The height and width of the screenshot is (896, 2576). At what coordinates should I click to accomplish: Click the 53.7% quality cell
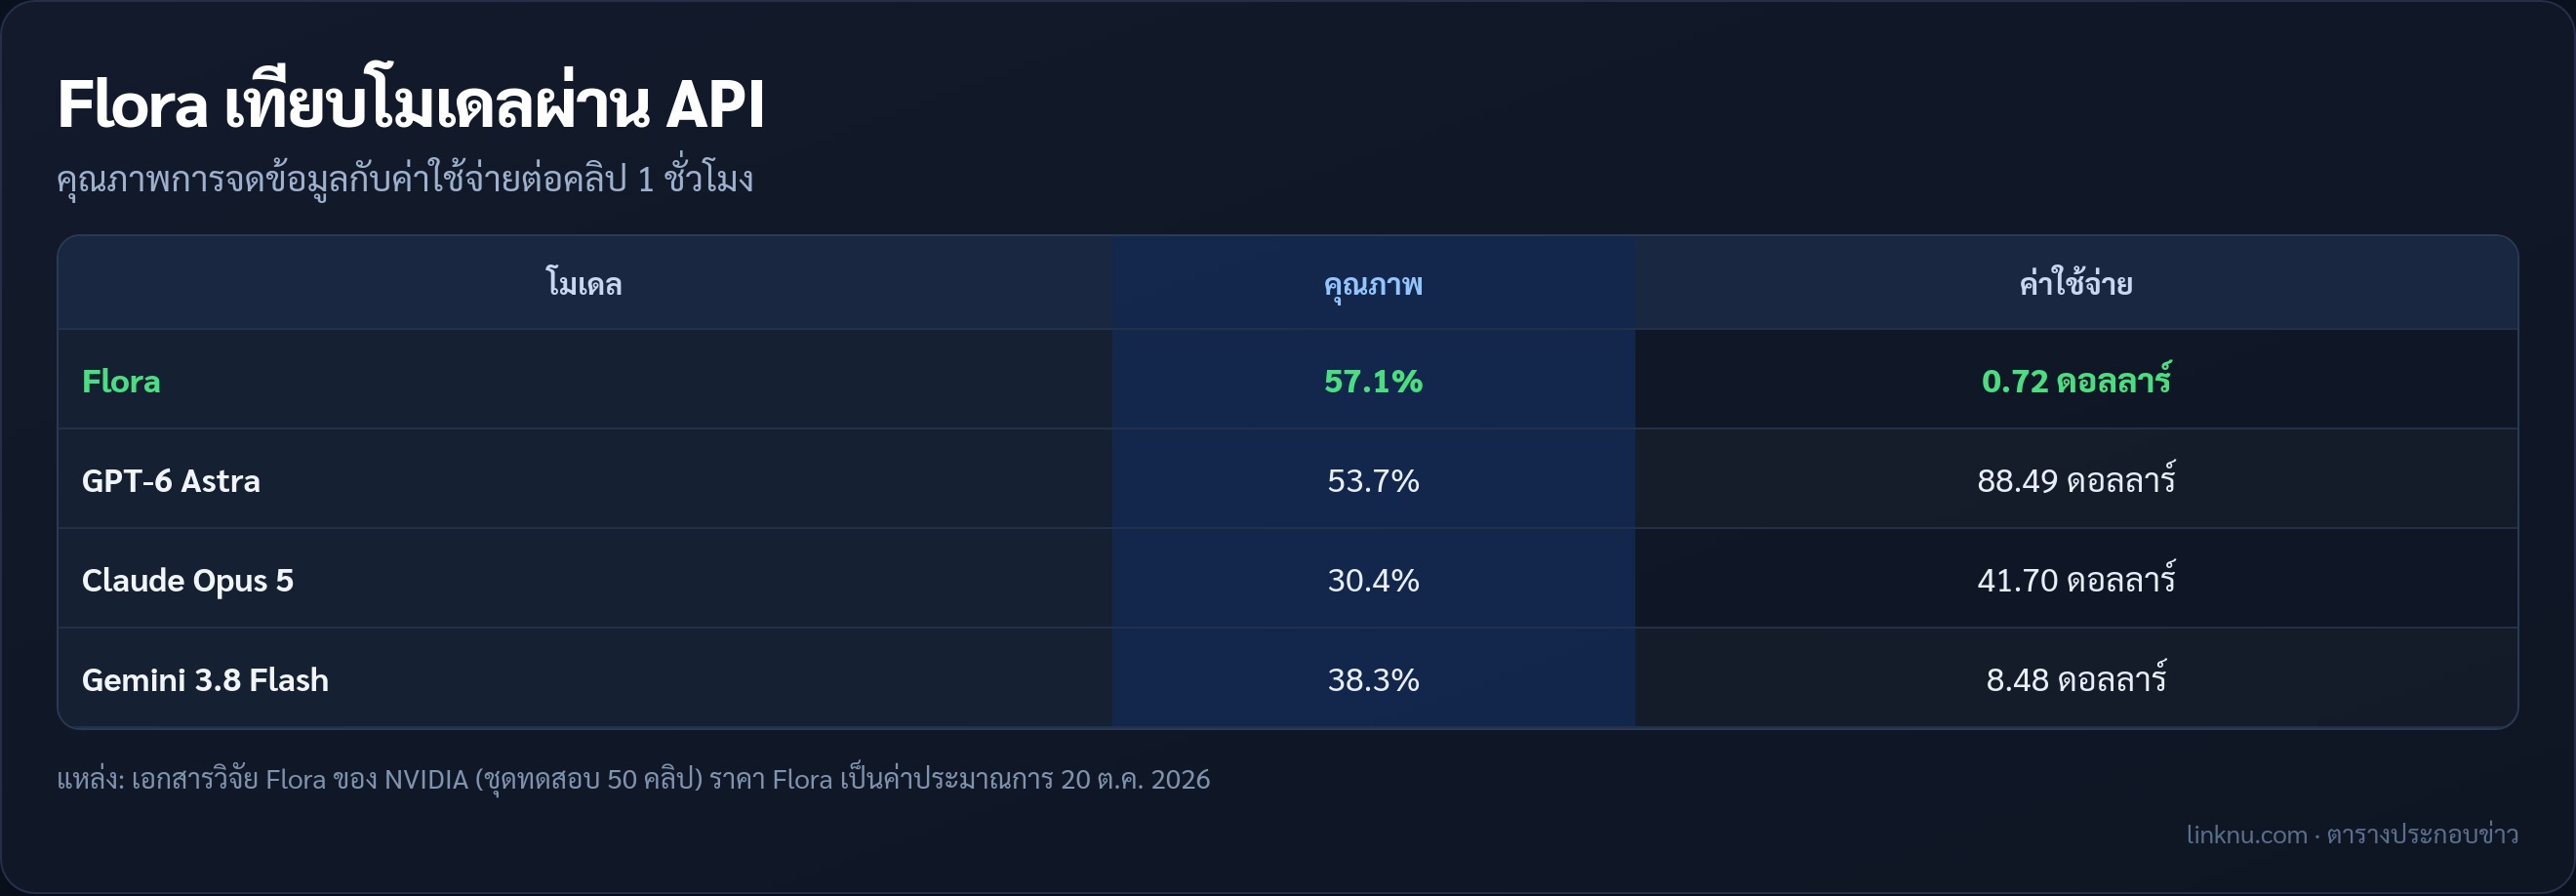coord(1373,479)
